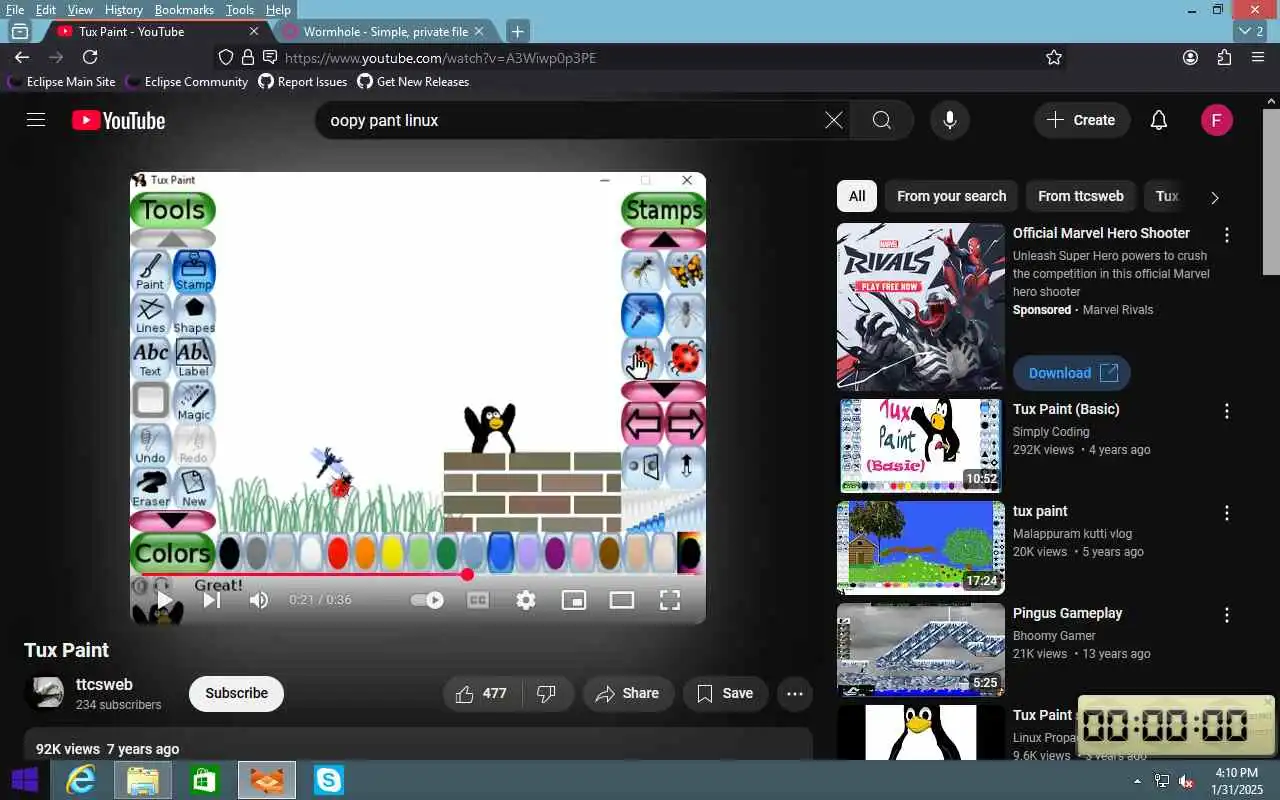
Task: Open the YouTube hamburger guide menu
Action: click(x=36, y=120)
